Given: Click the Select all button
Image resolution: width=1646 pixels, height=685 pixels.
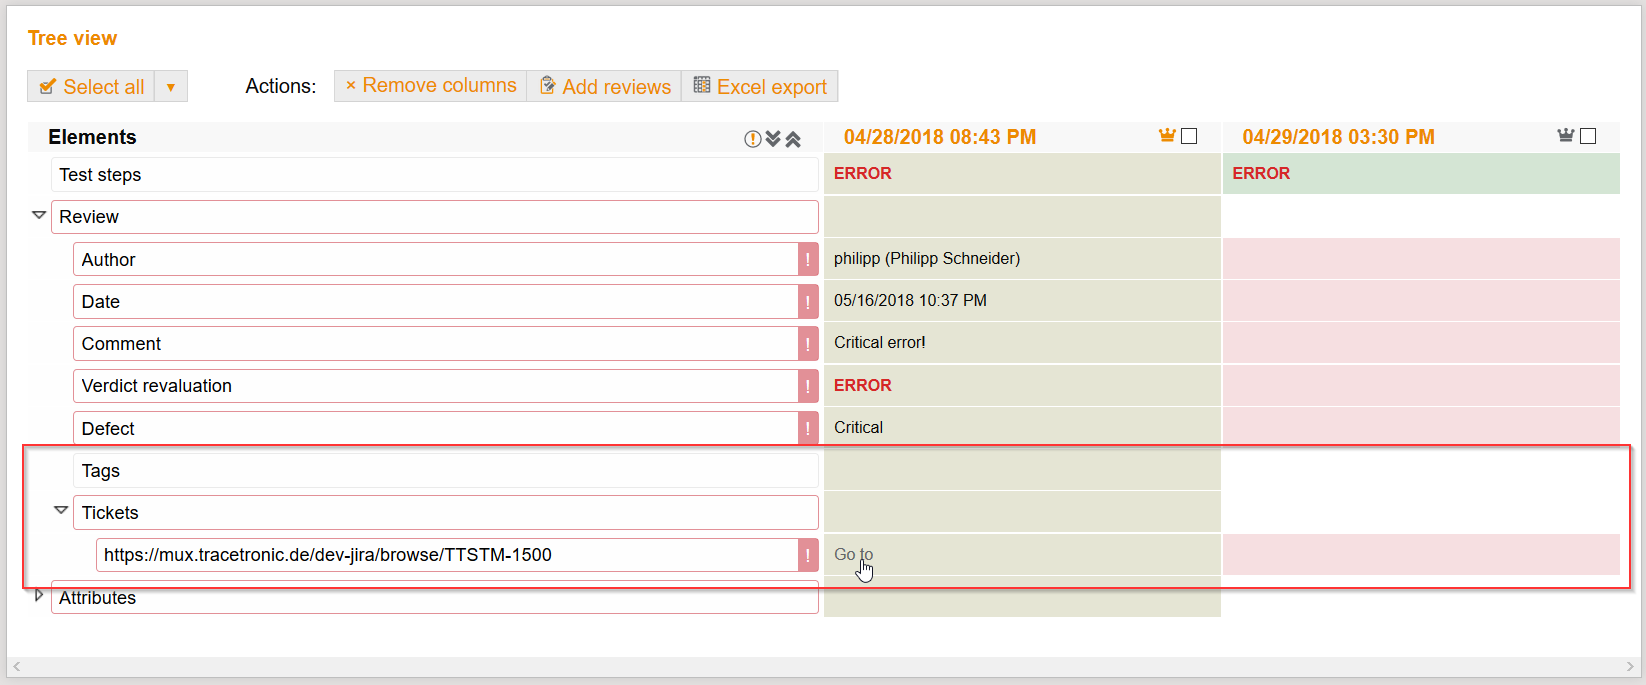Looking at the screenshot, I should (x=91, y=87).
